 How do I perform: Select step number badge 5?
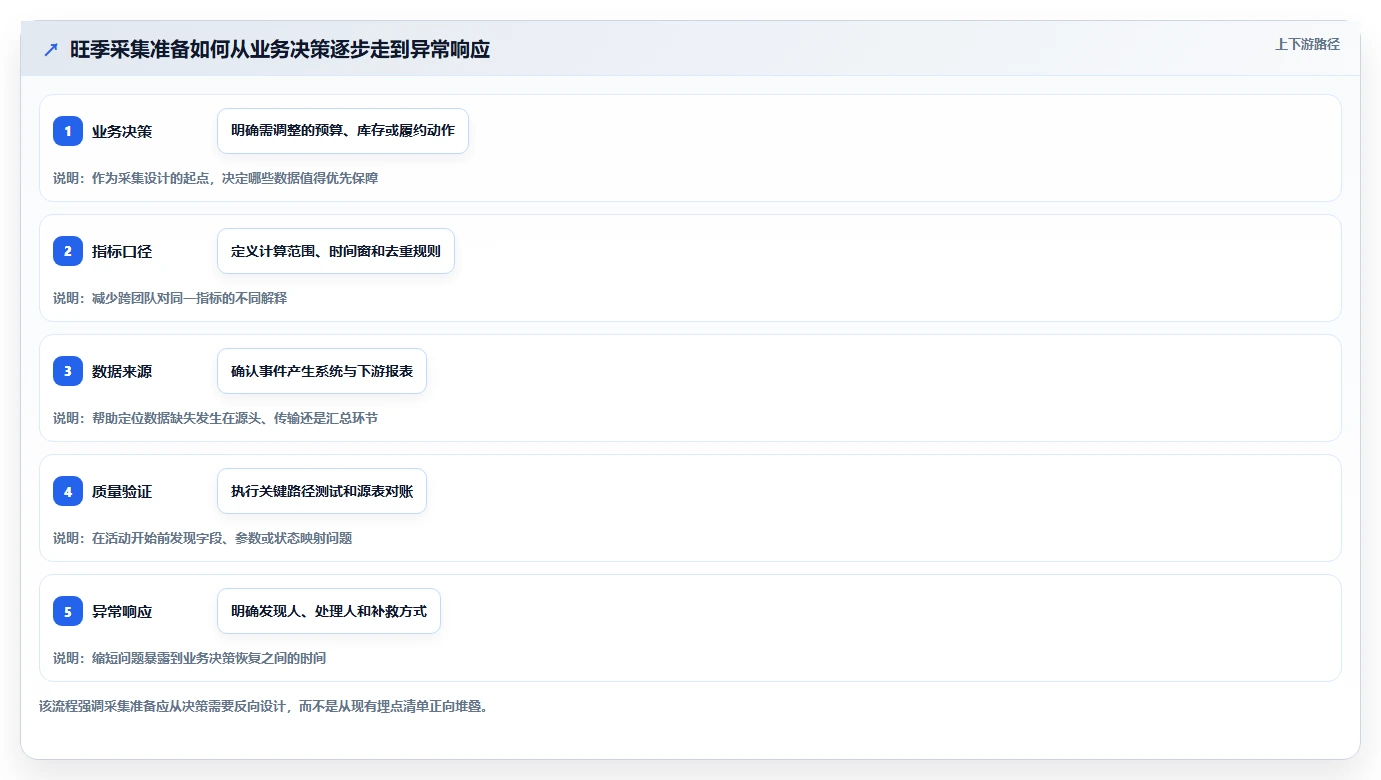68,611
